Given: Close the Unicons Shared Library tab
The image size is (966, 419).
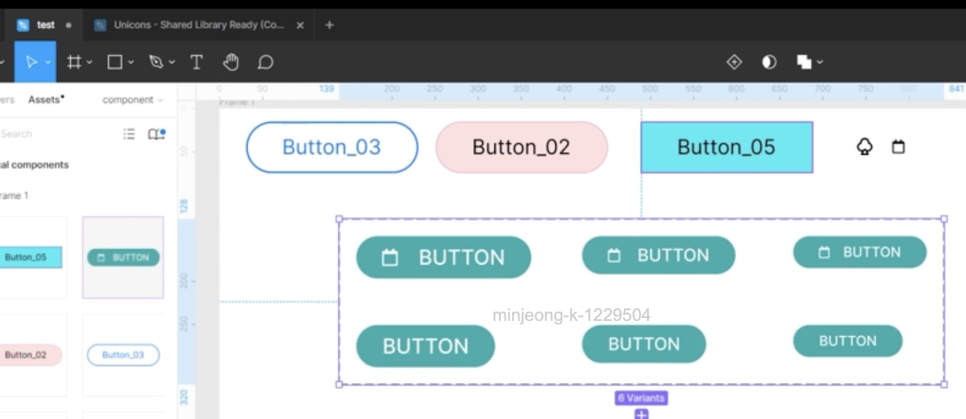Looking at the screenshot, I should click(x=300, y=25).
